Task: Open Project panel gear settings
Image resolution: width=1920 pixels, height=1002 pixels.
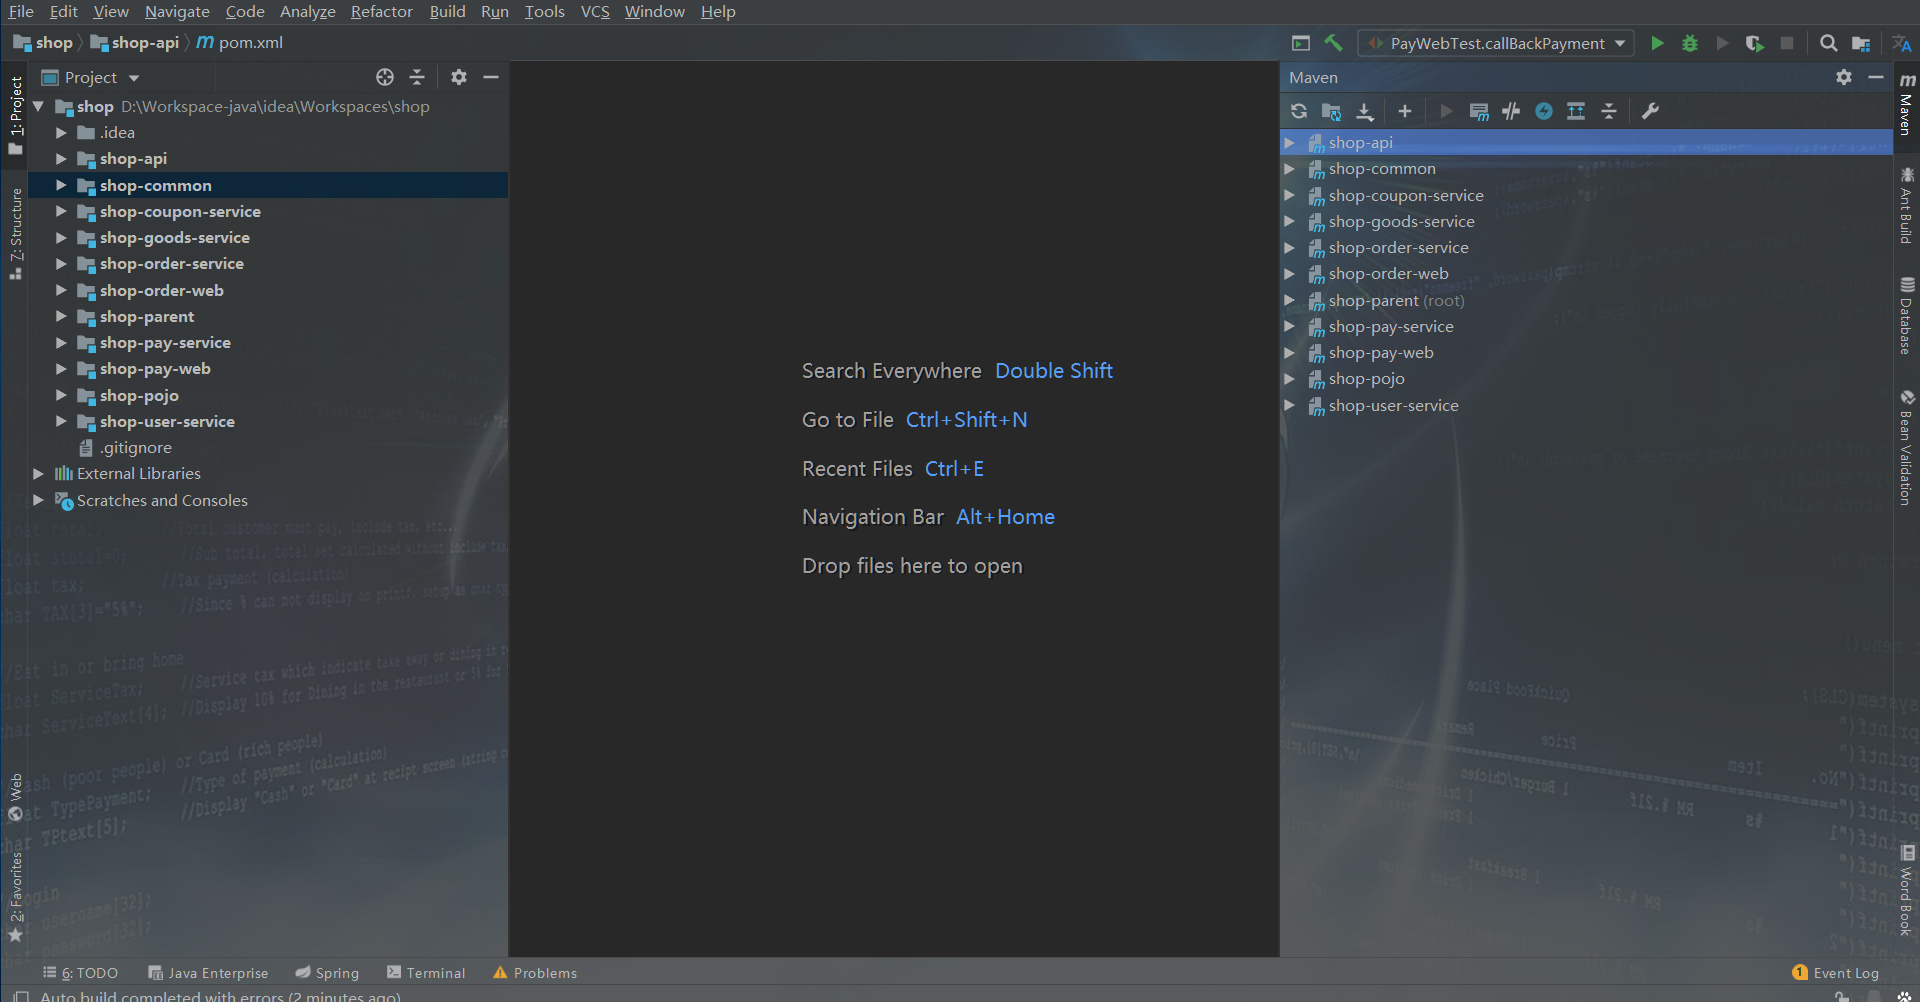Action: pyautogui.click(x=459, y=77)
